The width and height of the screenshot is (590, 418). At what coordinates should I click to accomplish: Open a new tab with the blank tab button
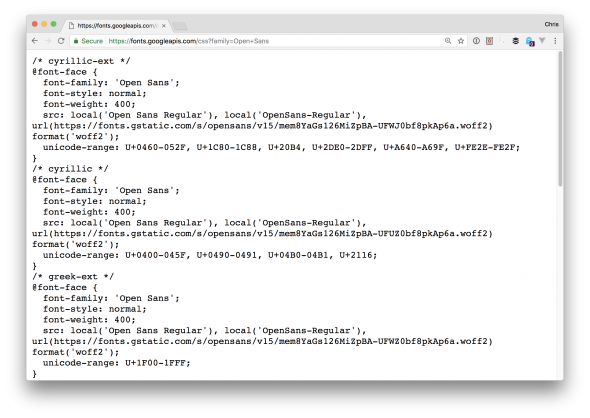coord(179,26)
